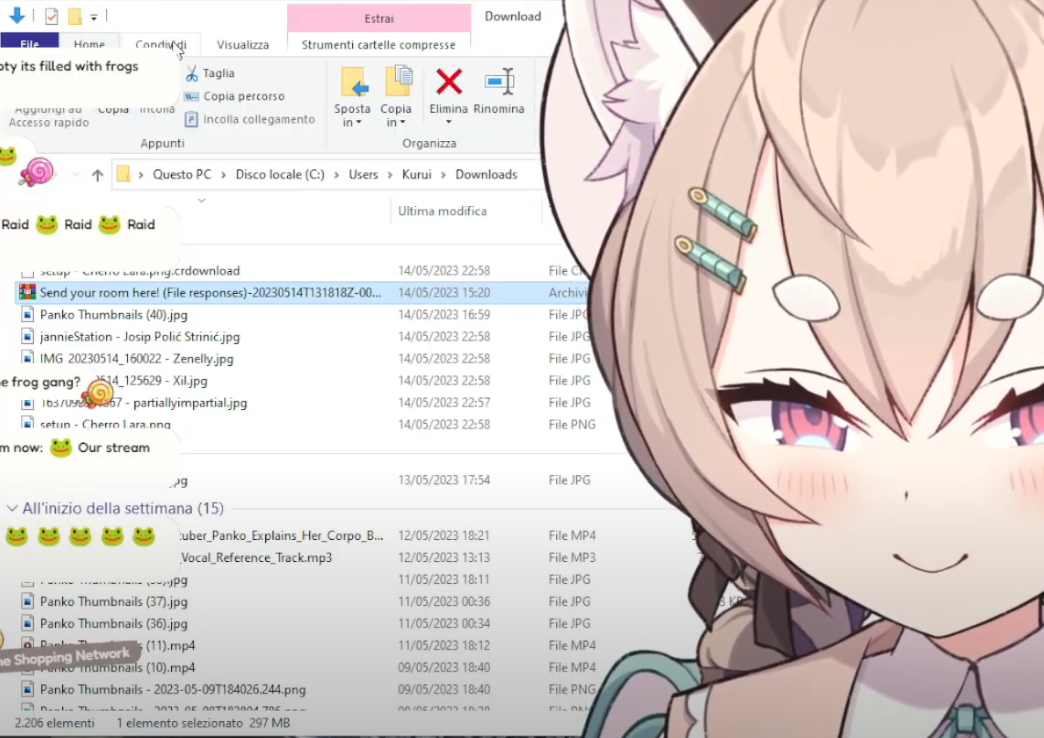Click the 'File MP3' type cell
This screenshot has height=738, width=1044.
pos(572,557)
